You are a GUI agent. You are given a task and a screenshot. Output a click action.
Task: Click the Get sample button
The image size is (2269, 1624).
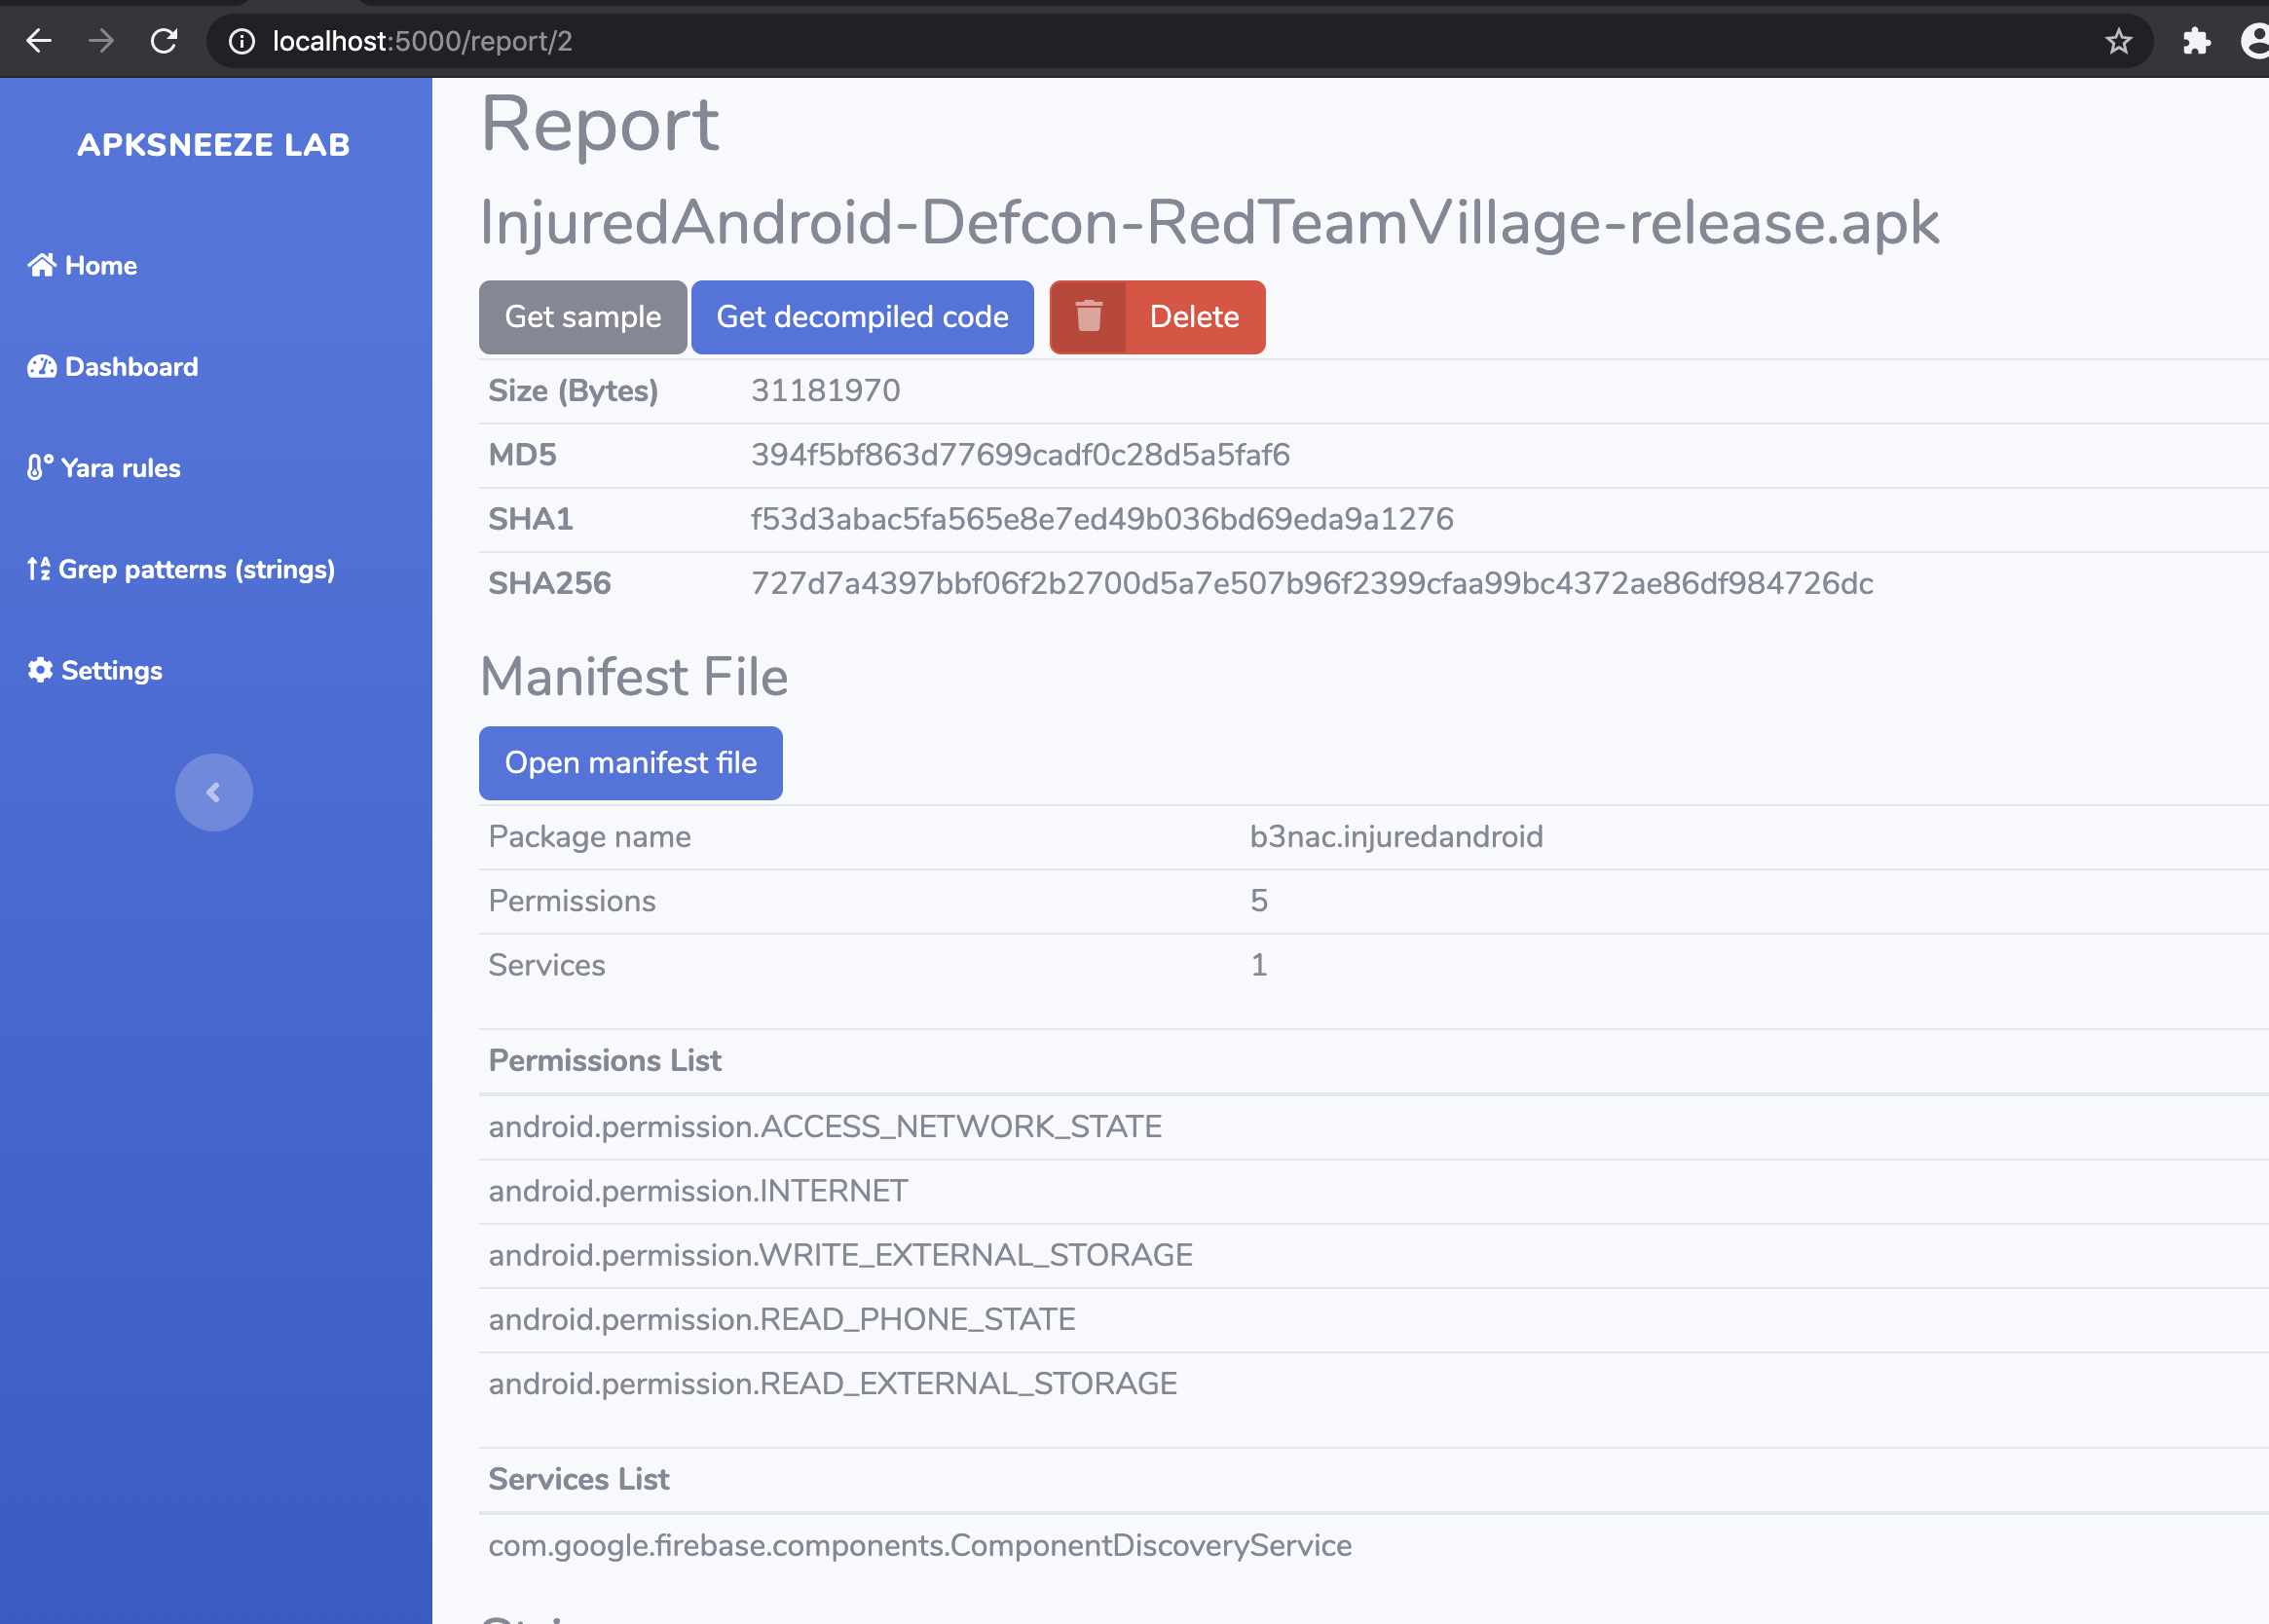[x=582, y=317]
